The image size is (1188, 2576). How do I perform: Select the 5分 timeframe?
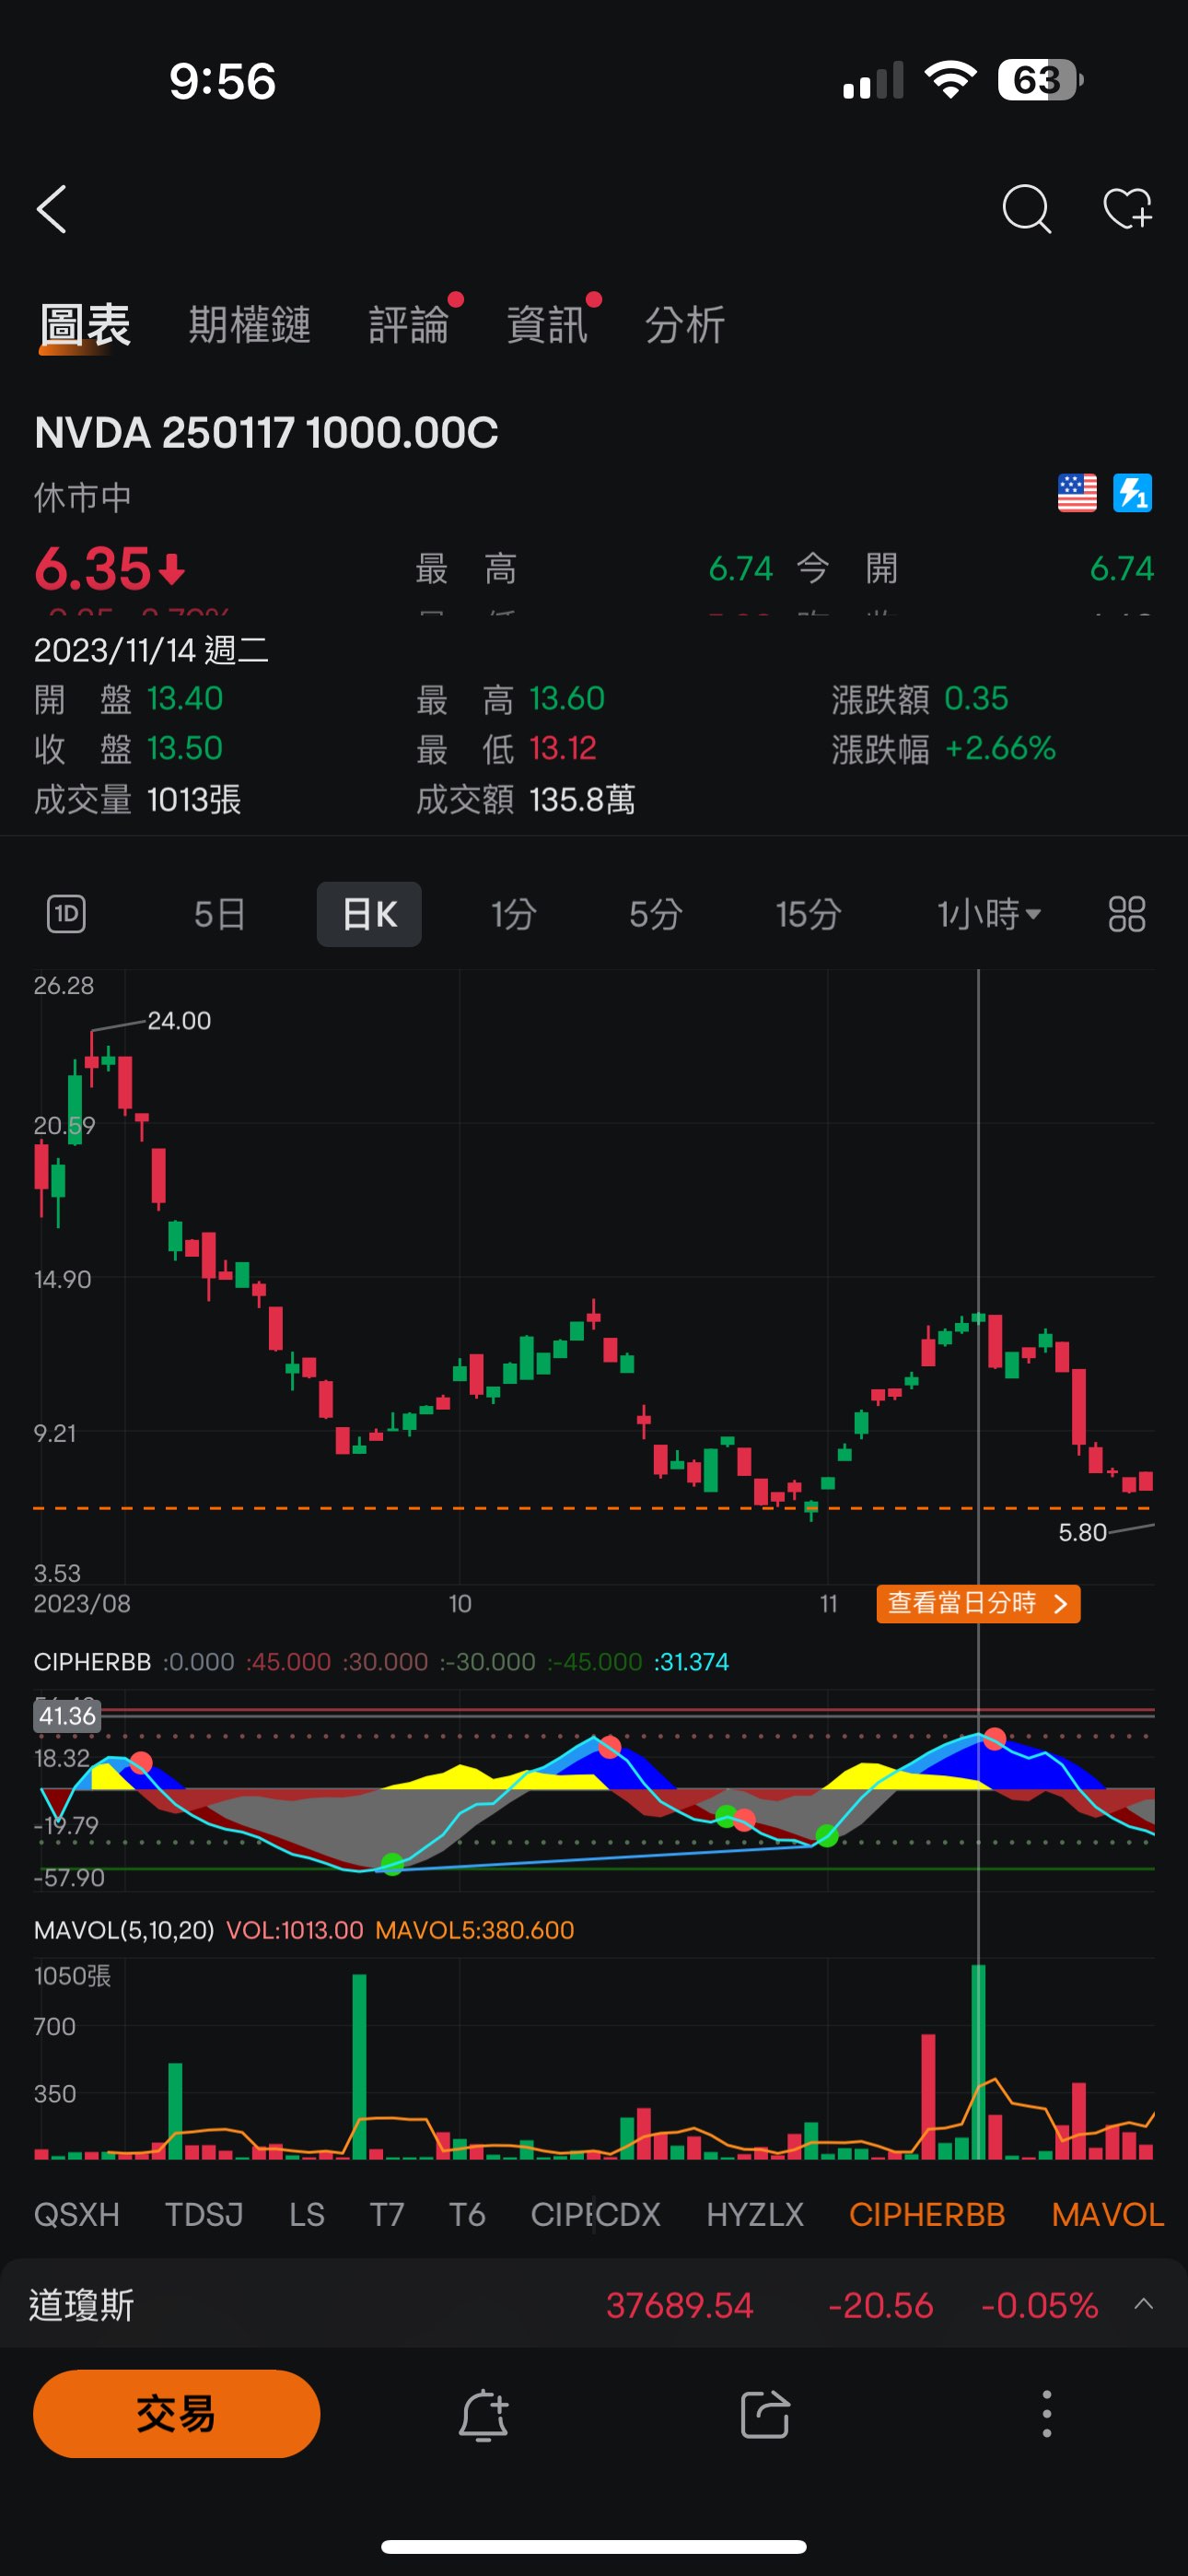coord(656,914)
